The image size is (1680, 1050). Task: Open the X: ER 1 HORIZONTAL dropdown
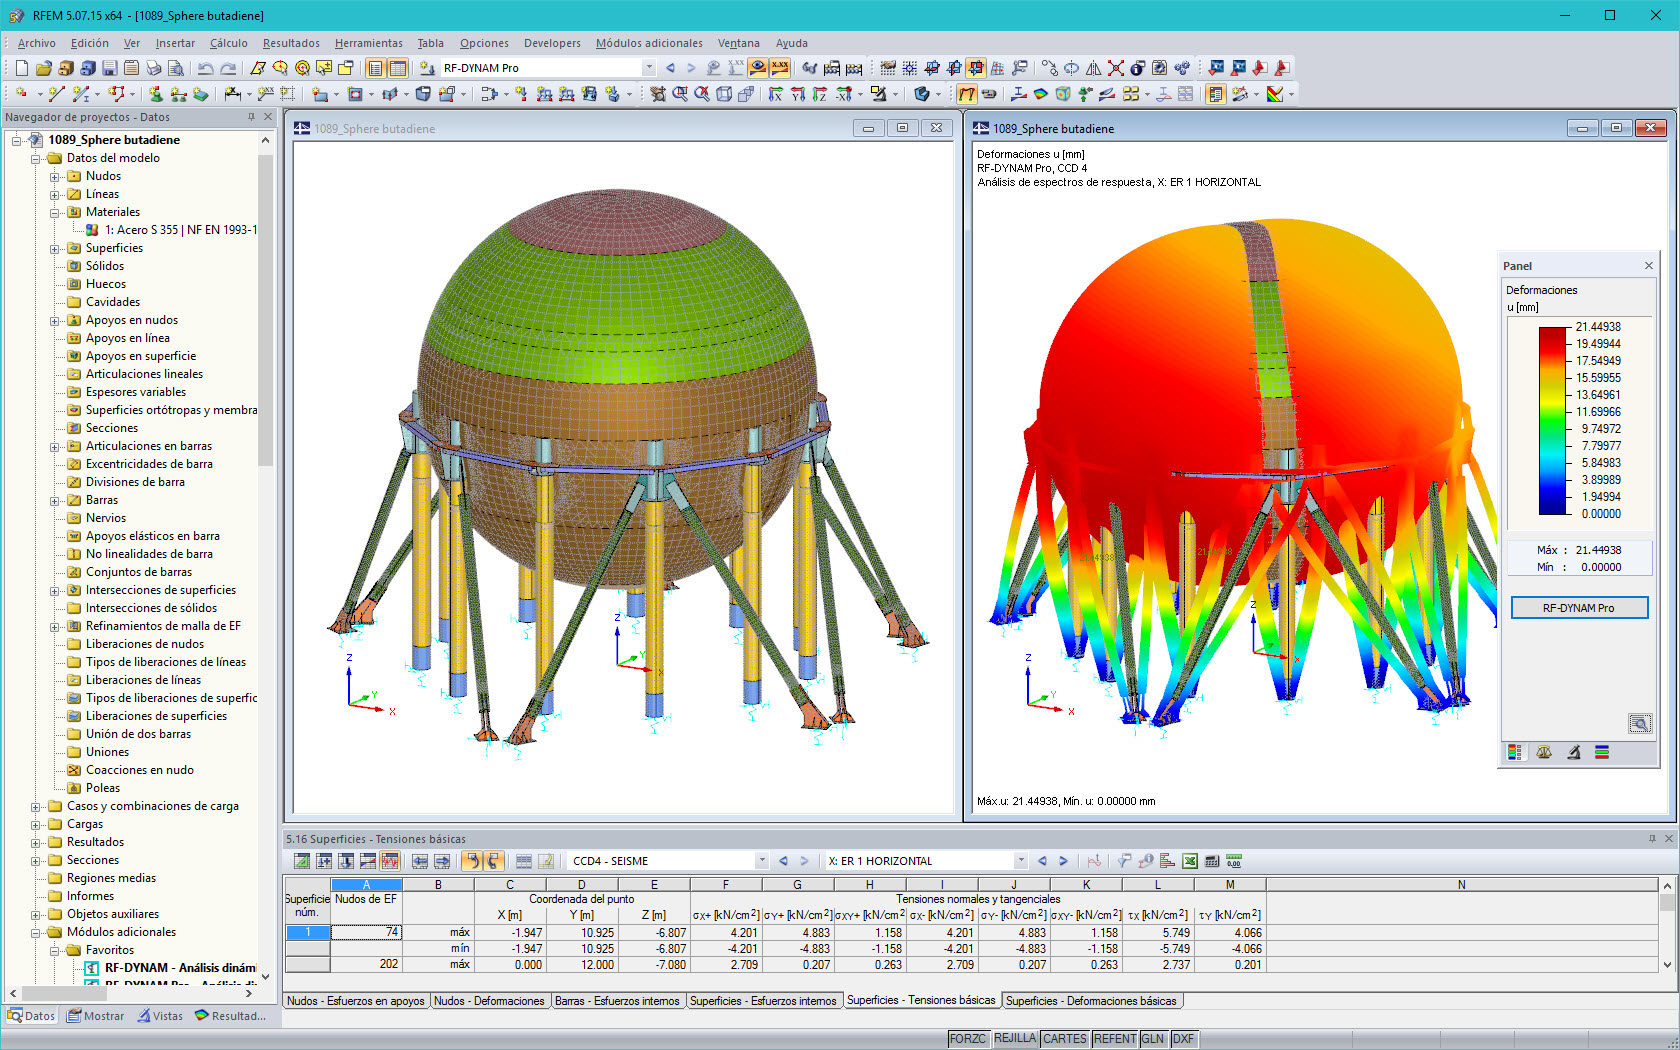[1020, 860]
